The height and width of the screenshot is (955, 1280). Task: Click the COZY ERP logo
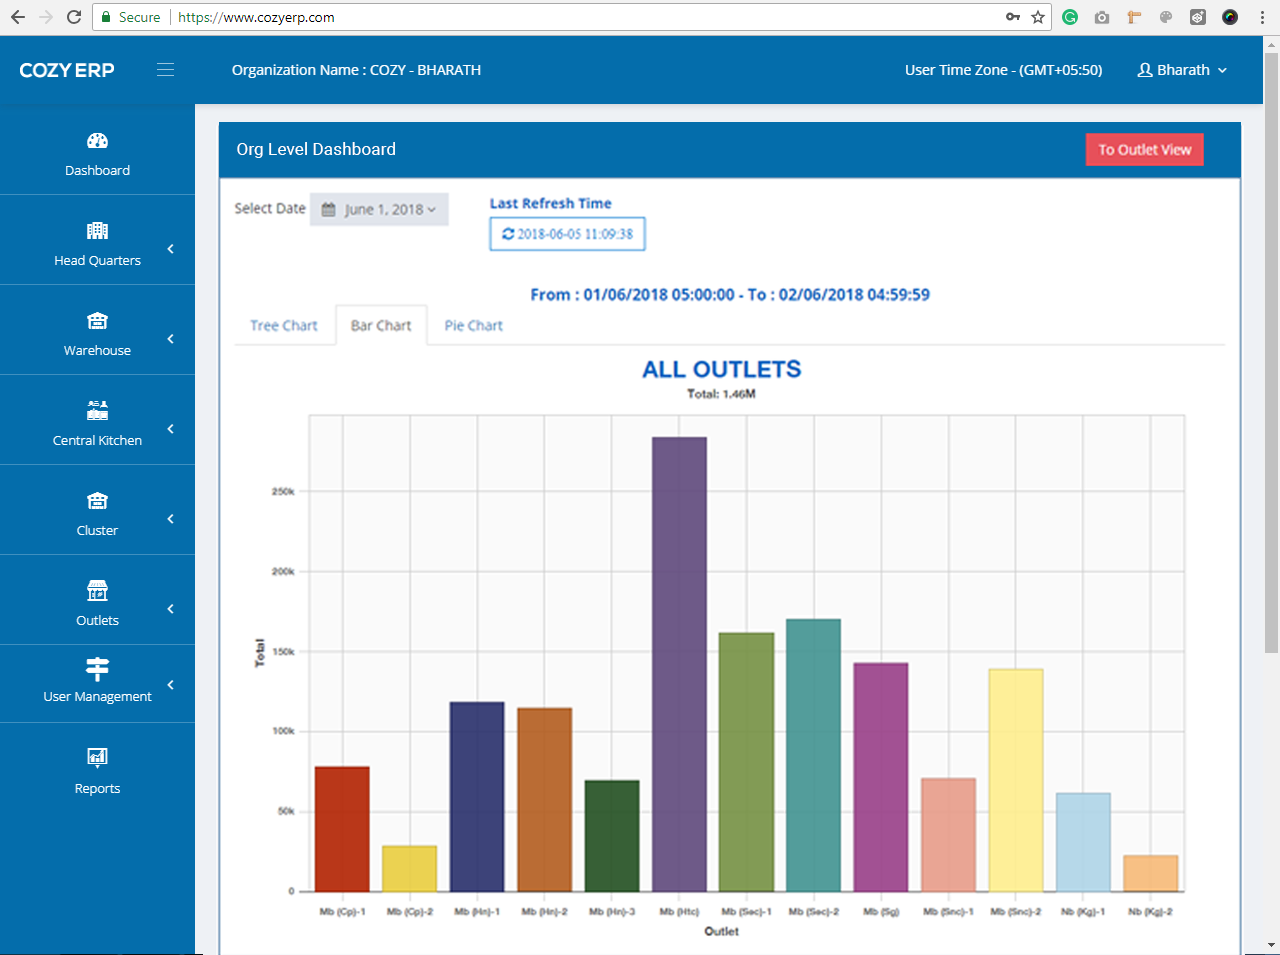pyautogui.click(x=67, y=70)
